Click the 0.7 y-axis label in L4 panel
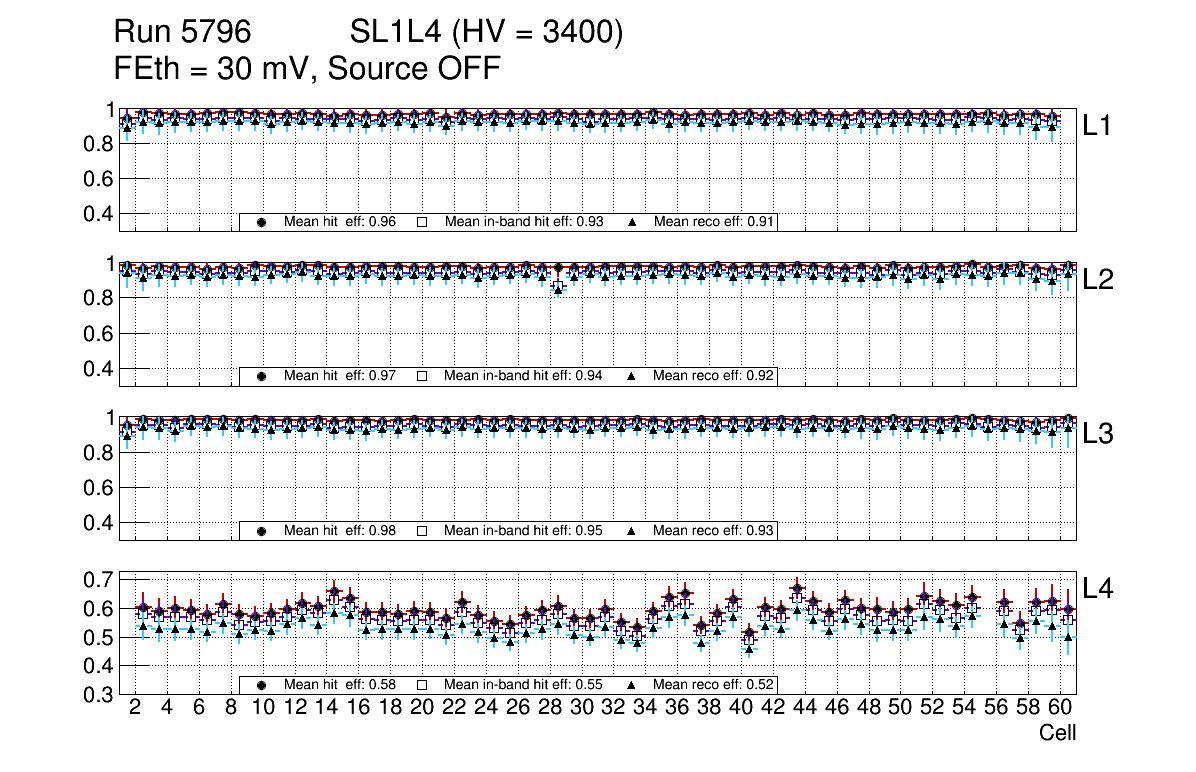 tap(101, 580)
